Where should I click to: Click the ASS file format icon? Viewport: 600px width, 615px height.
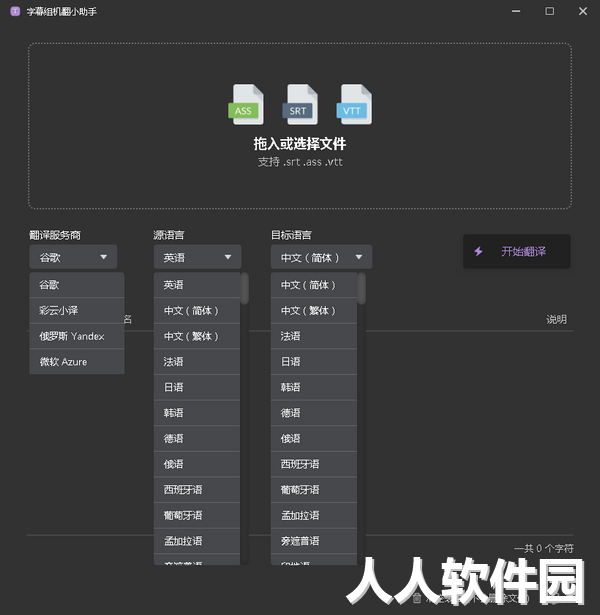coord(246,104)
